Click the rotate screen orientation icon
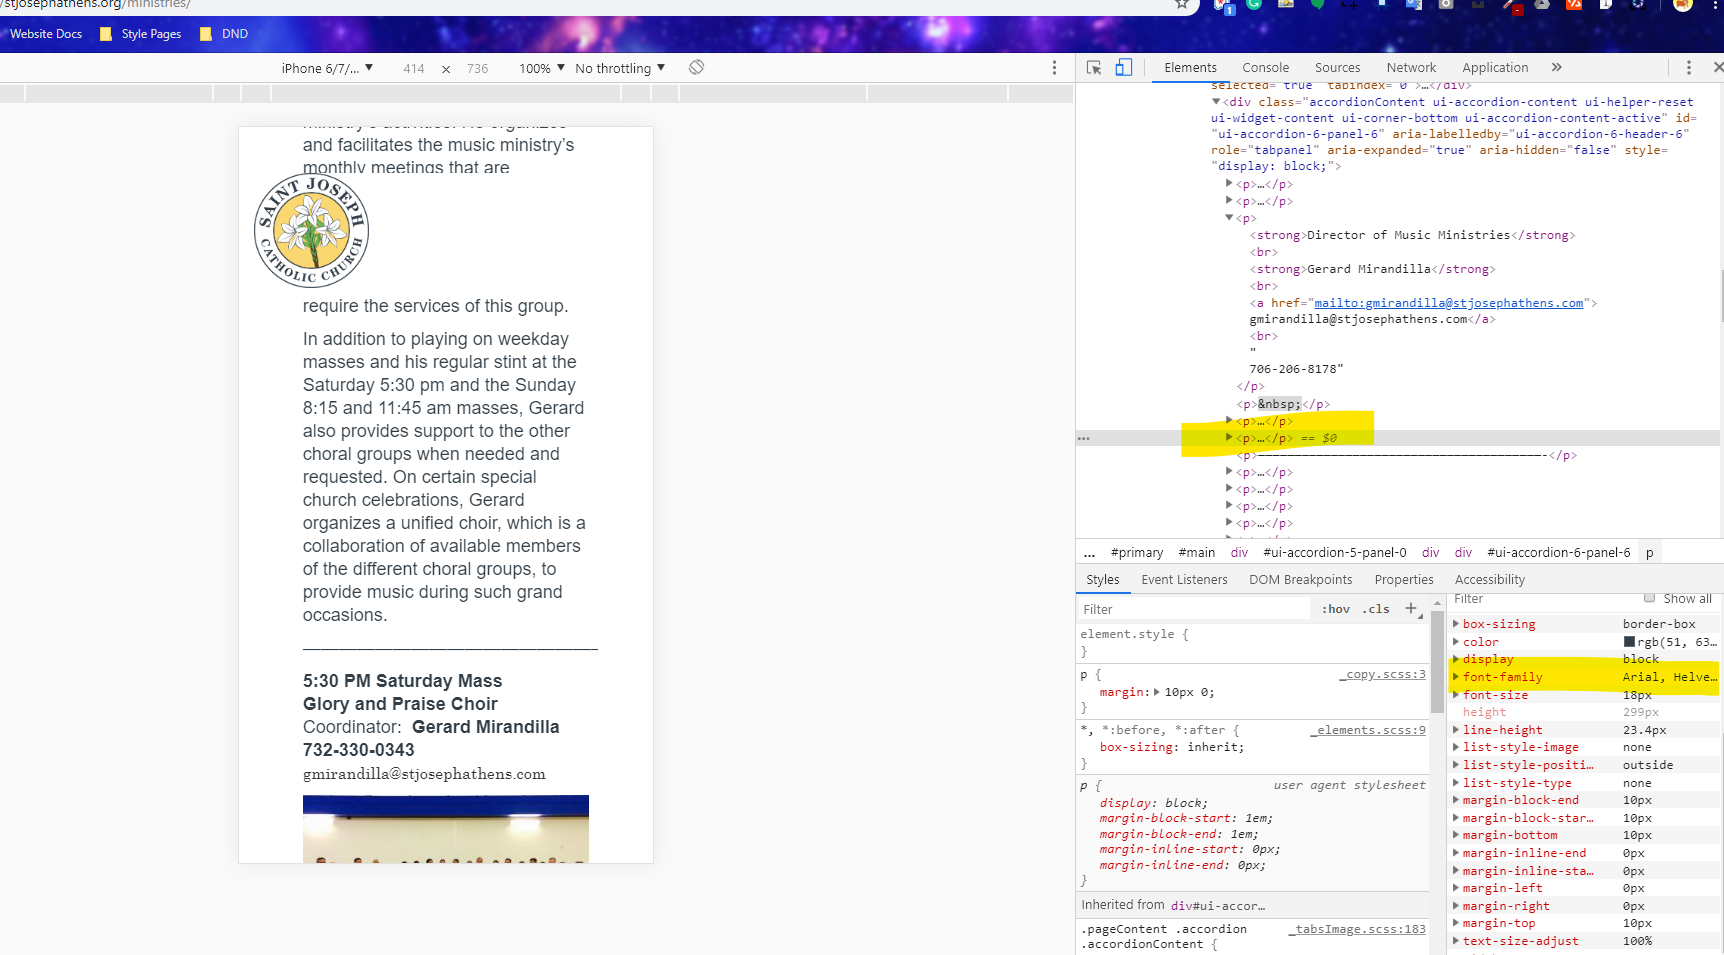 697,67
